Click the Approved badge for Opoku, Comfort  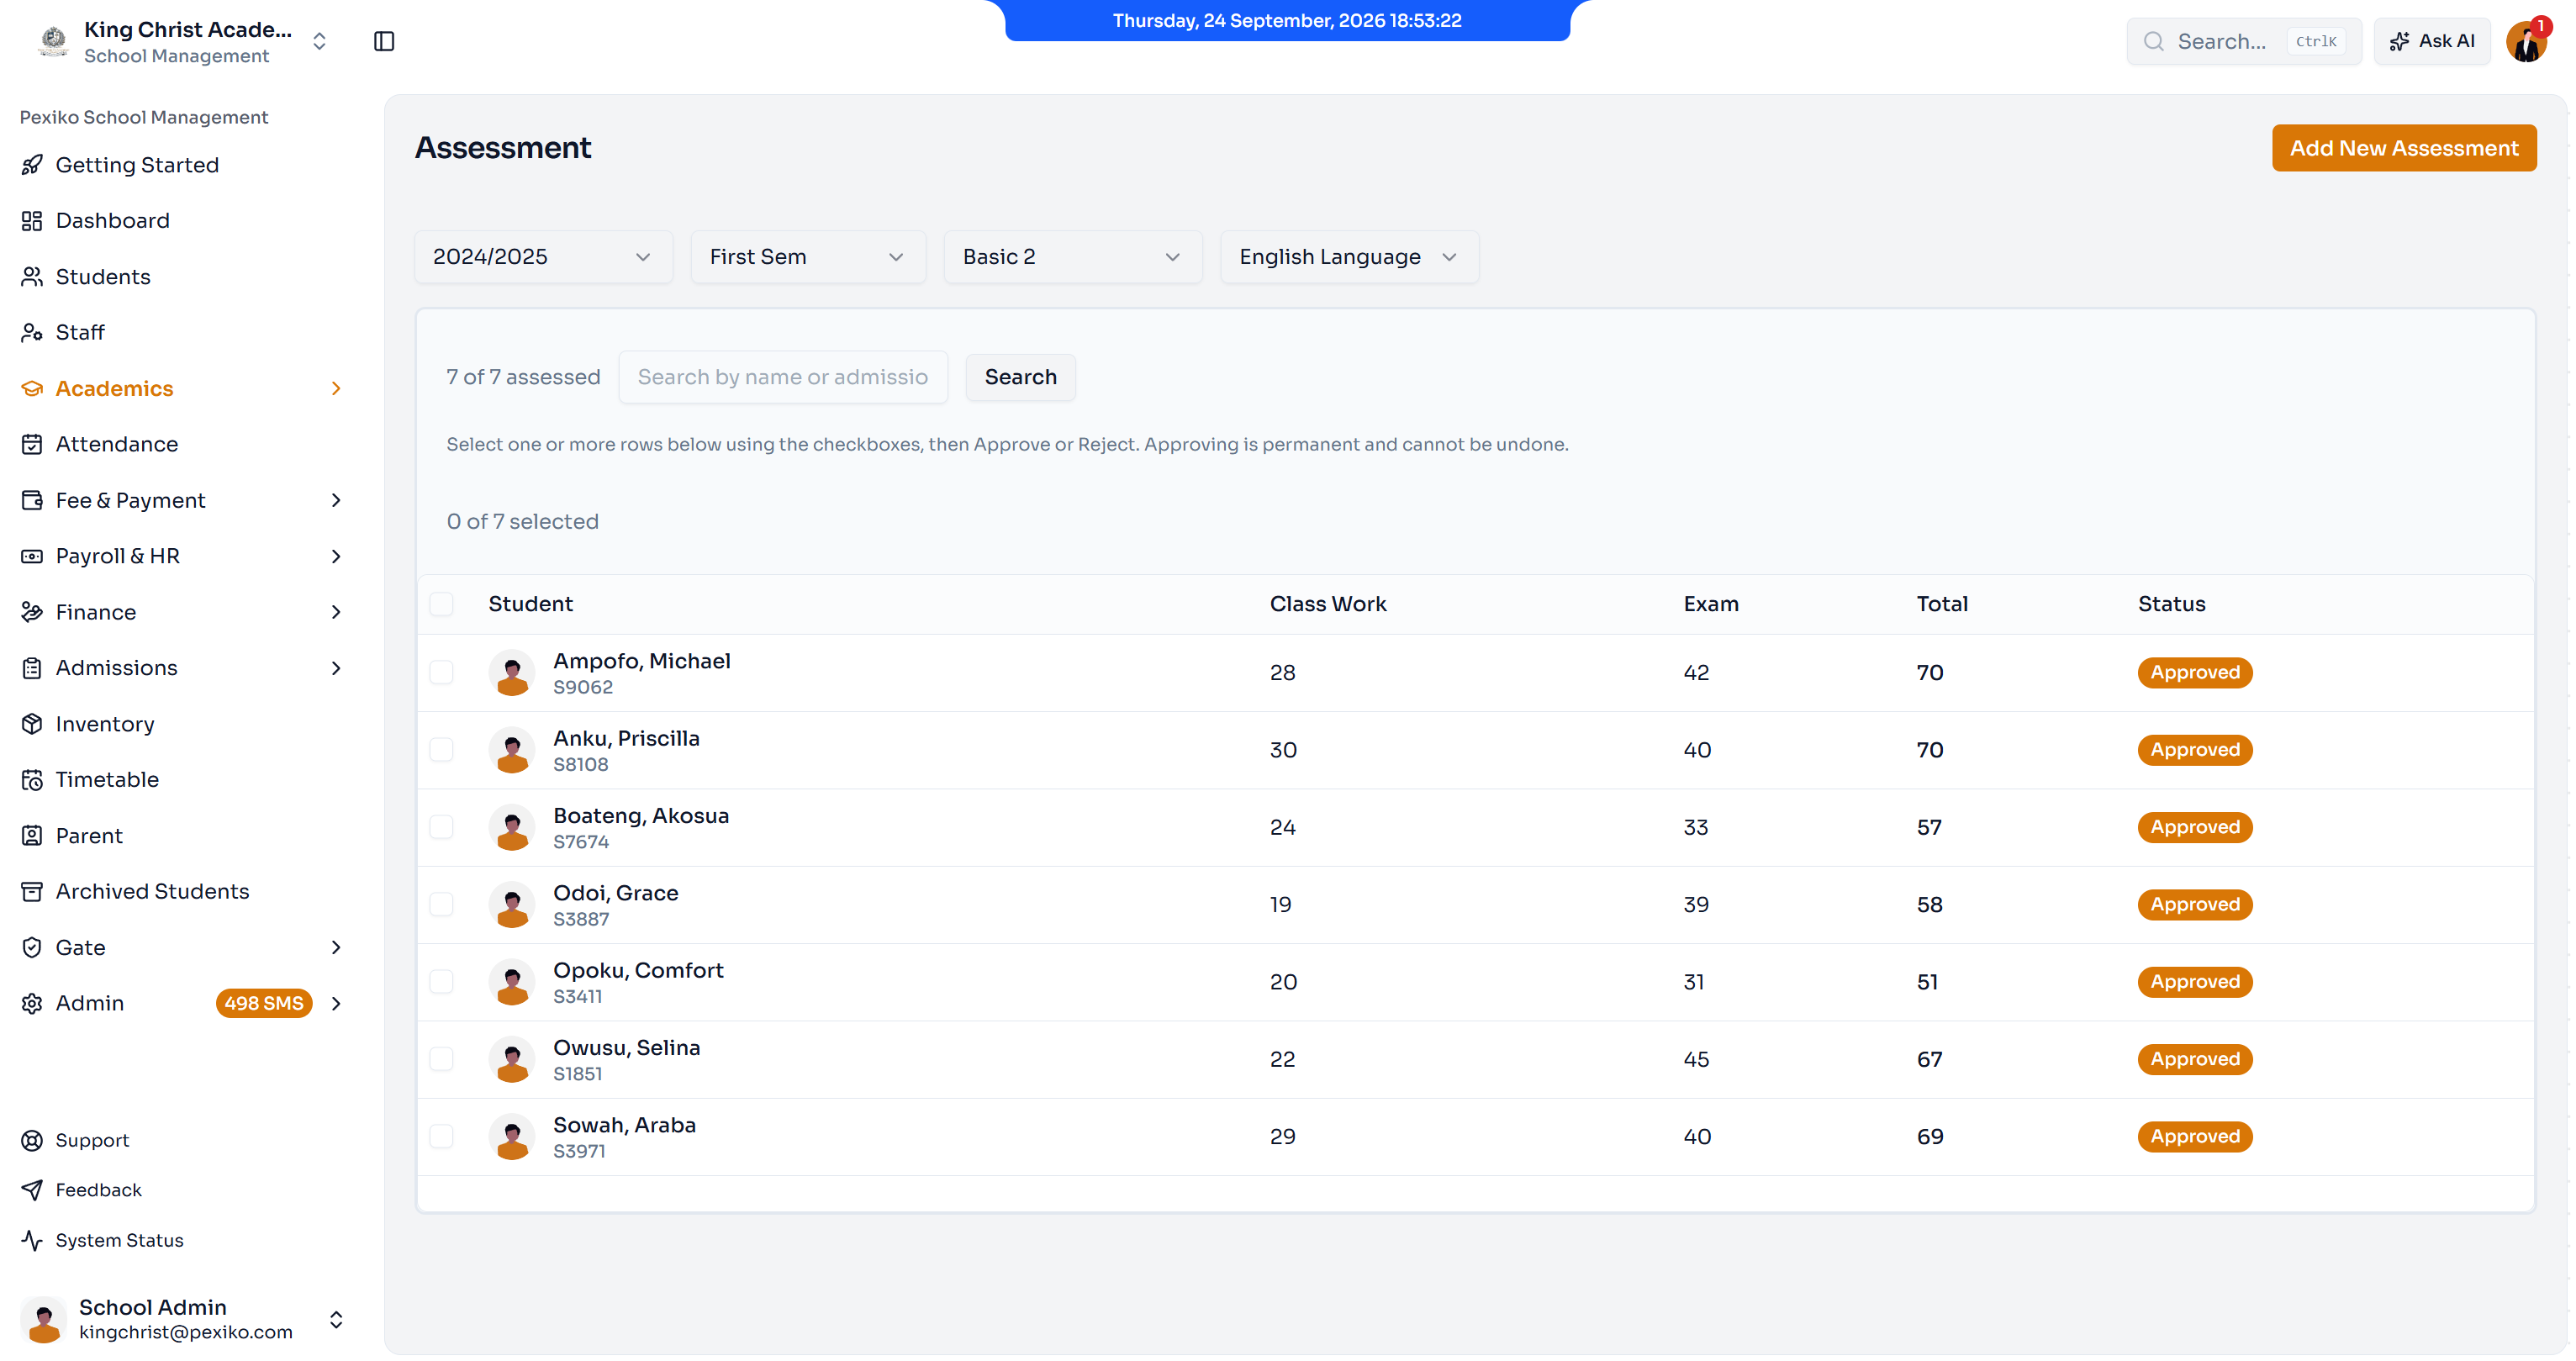pyautogui.click(x=2194, y=982)
